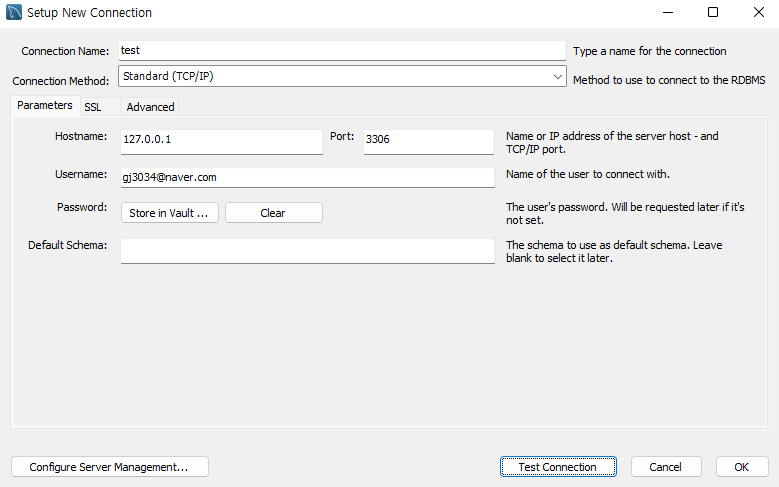
Task: Click 'Name of the user to connect with' text
Action: pyautogui.click(x=588, y=174)
